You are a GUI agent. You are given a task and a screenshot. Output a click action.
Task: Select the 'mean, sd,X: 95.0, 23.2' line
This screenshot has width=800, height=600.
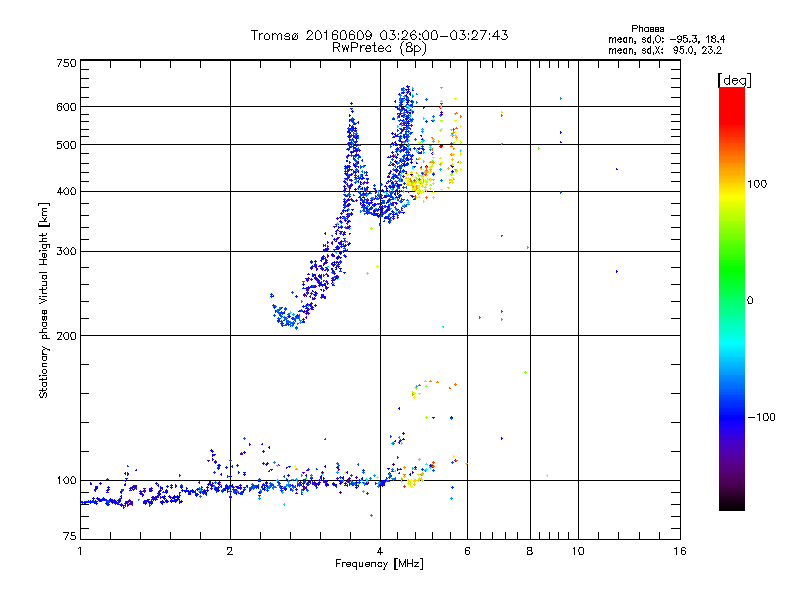tap(665, 50)
